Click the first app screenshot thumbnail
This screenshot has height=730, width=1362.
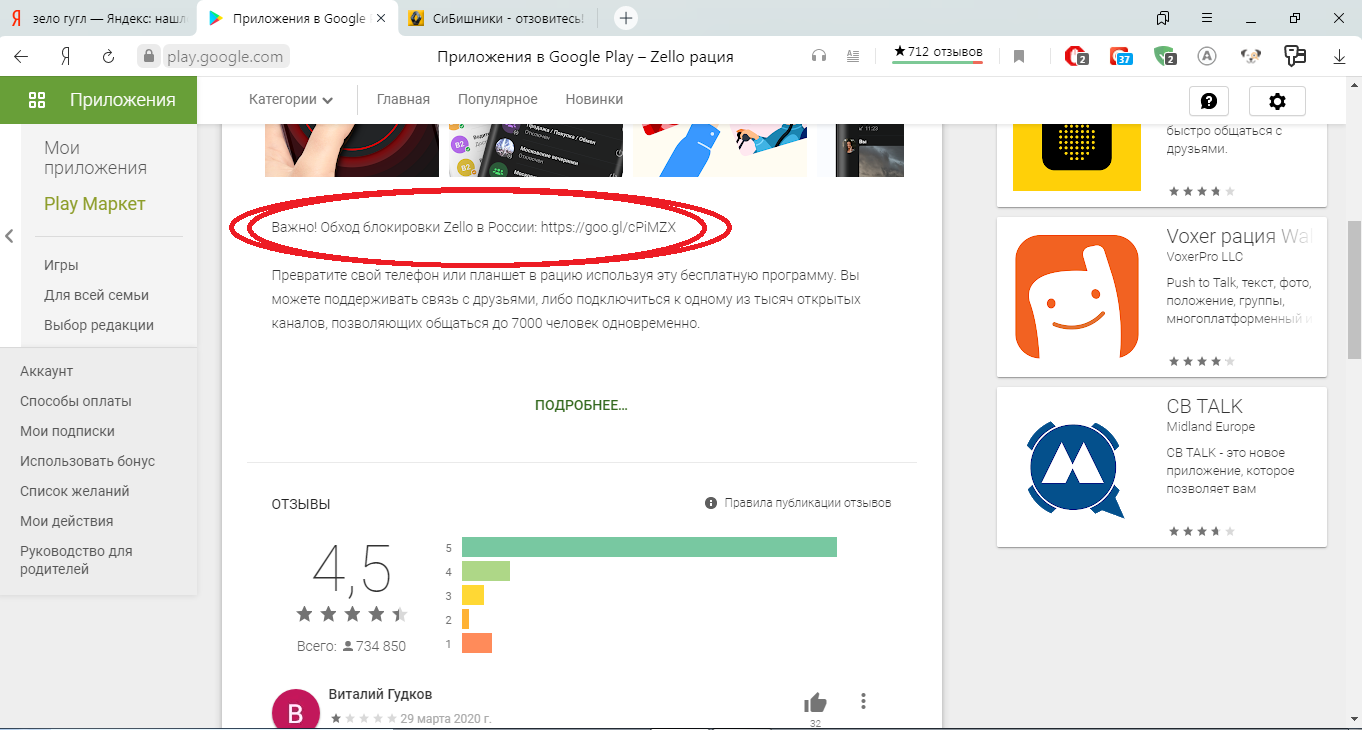coord(352,150)
